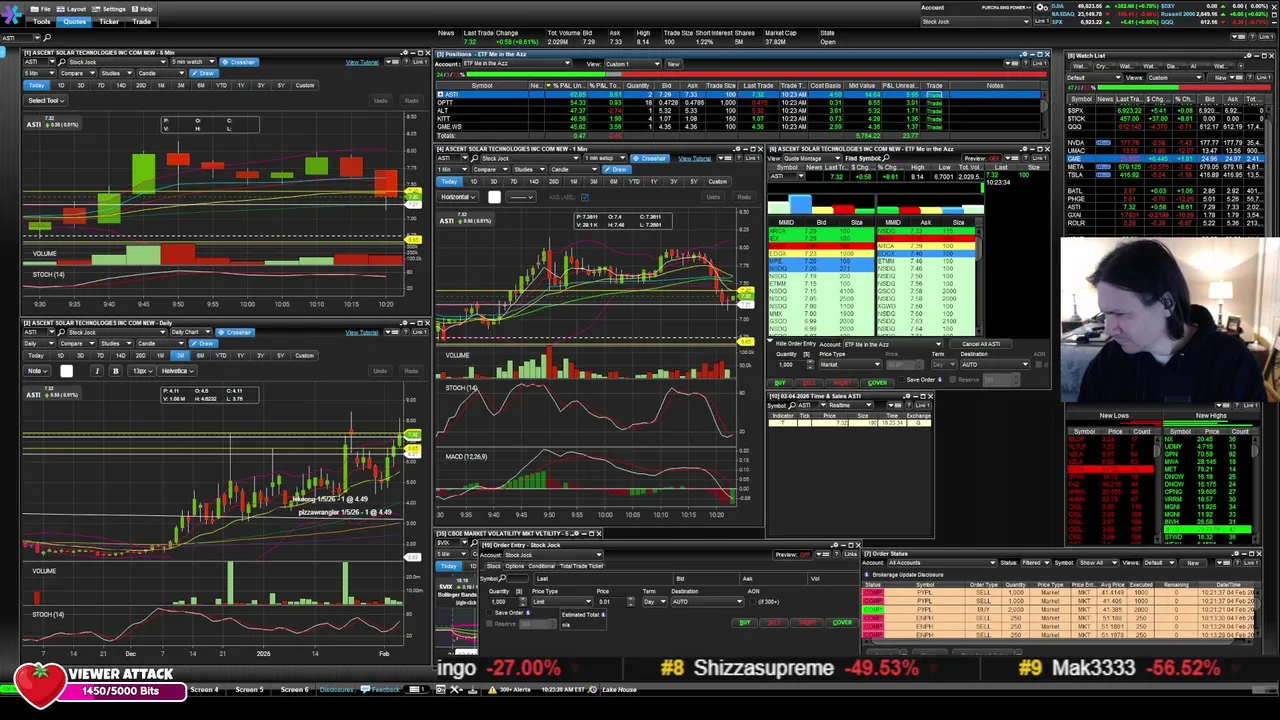The width and height of the screenshot is (1280, 720).
Task: Toggle Crosshair in the 1 Min chart window
Action: [652, 158]
